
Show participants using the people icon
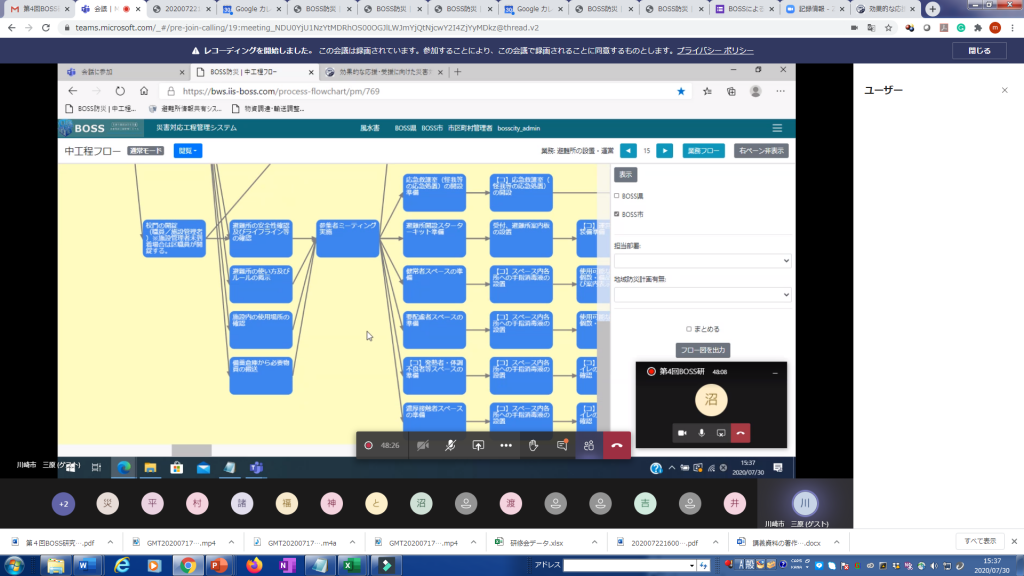[x=589, y=445]
